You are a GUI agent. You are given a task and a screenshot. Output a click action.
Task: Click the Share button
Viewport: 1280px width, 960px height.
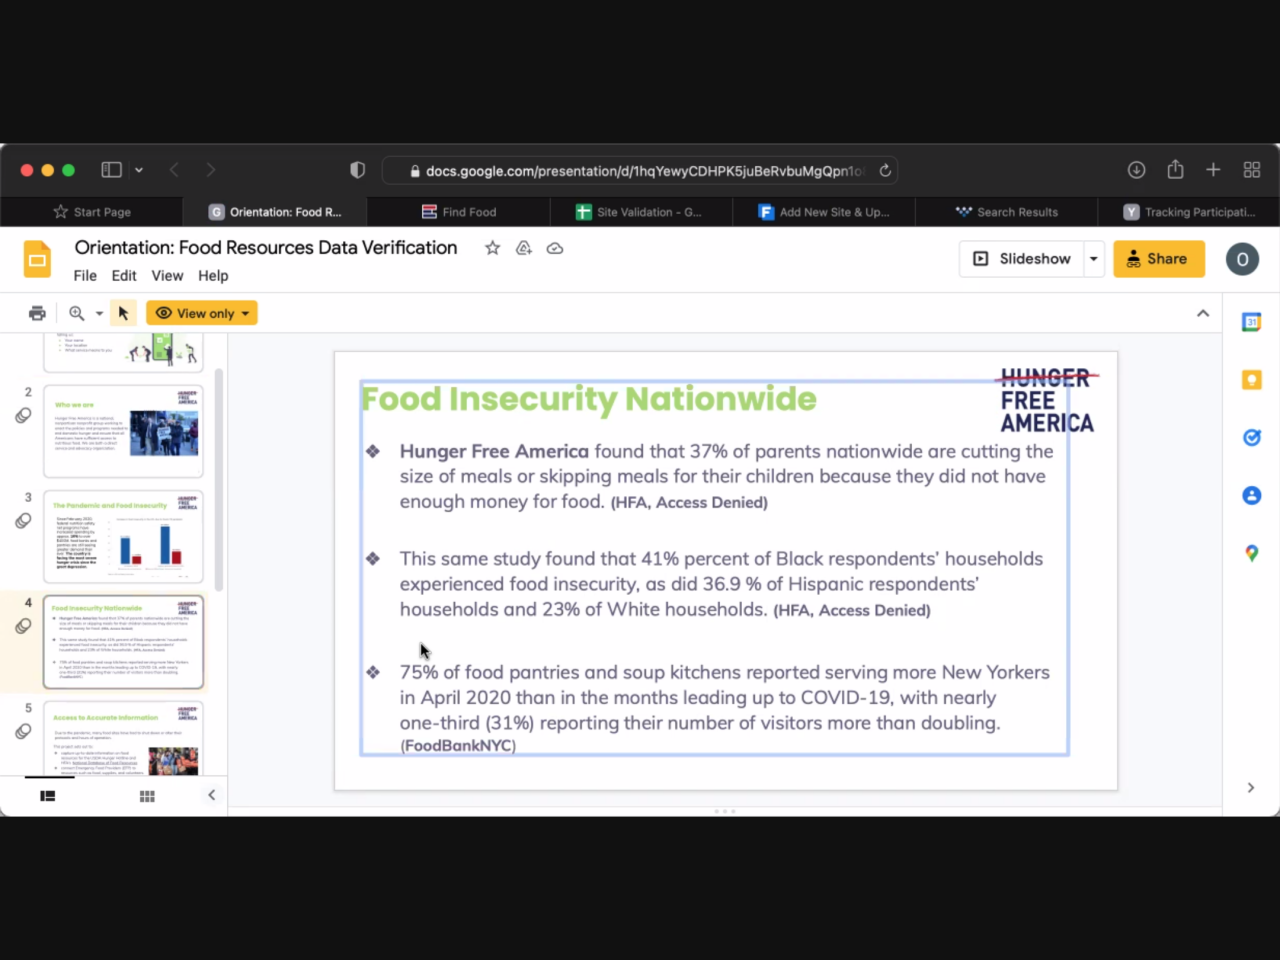[1159, 259]
